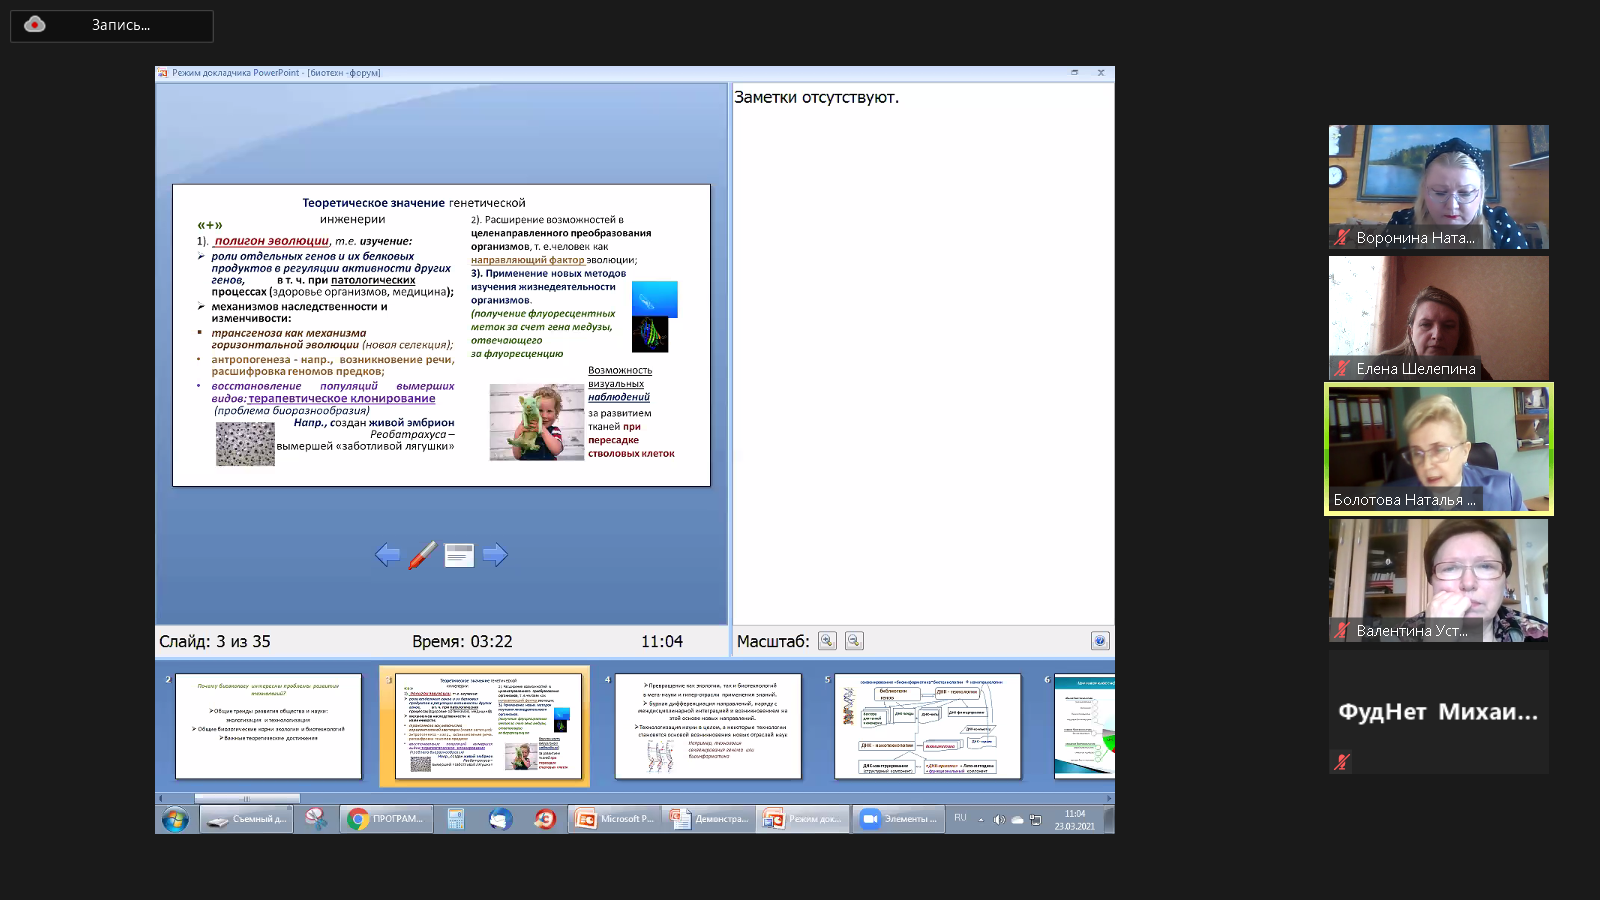
Task: Switch to Zoom meeting taskbar button
Action: (x=898, y=819)
